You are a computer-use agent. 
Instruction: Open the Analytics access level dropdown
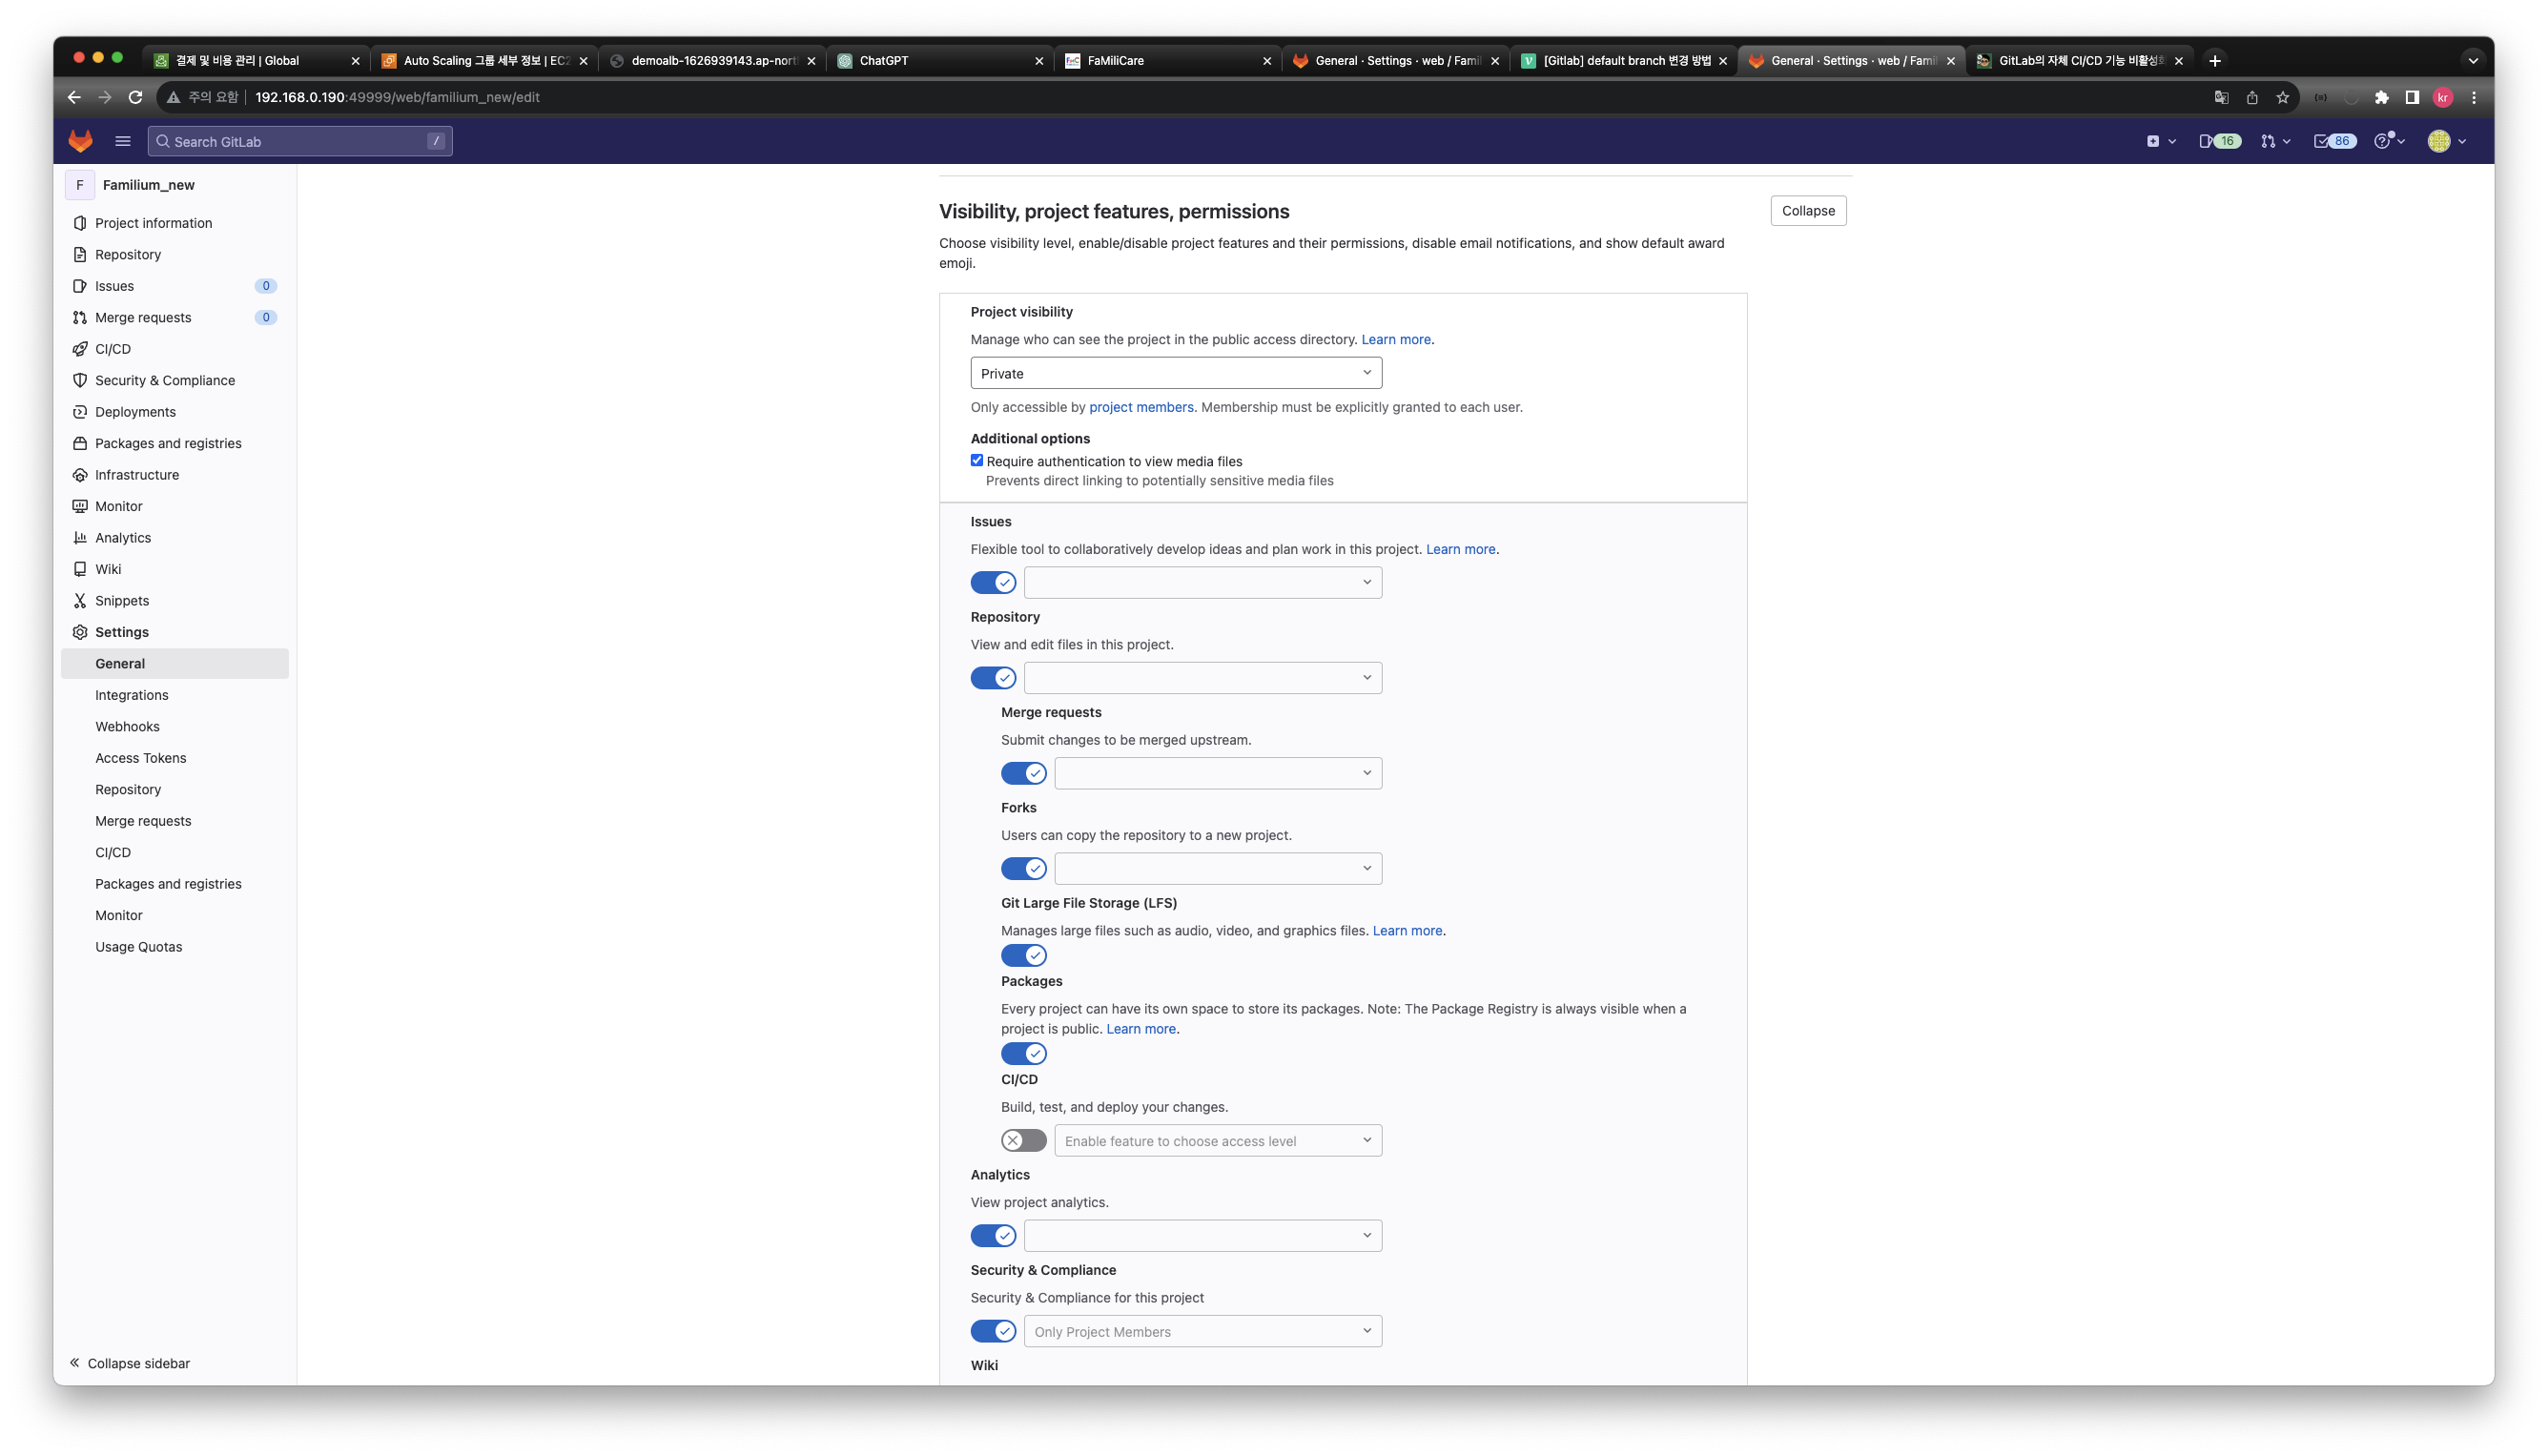click(x=1203, y=1236)
